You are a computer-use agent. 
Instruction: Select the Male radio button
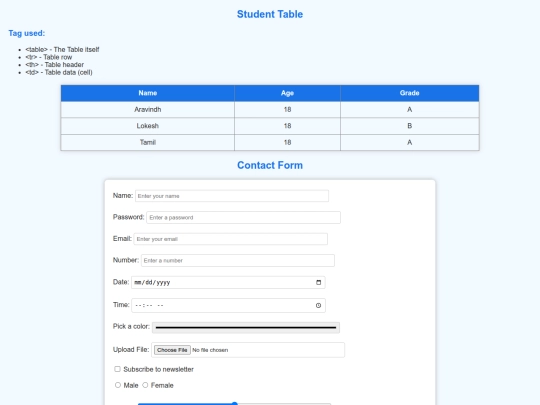tap(118, 385)
